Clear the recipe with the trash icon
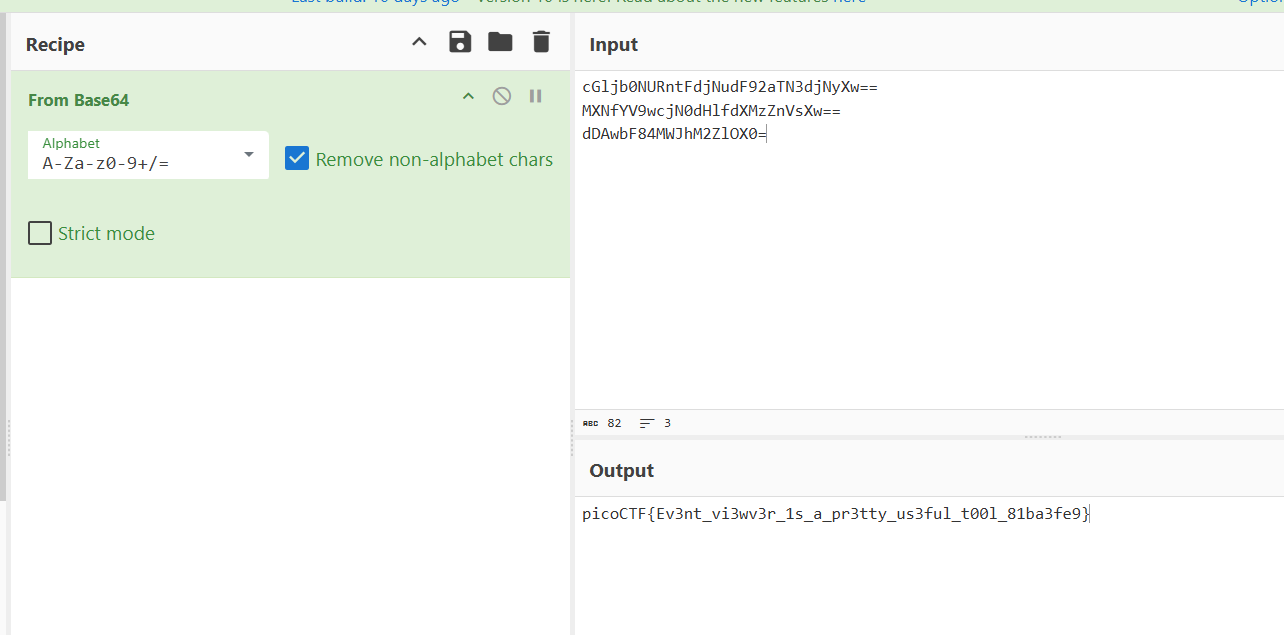This screenshot has height=635, width=1284. click(541, 42)
